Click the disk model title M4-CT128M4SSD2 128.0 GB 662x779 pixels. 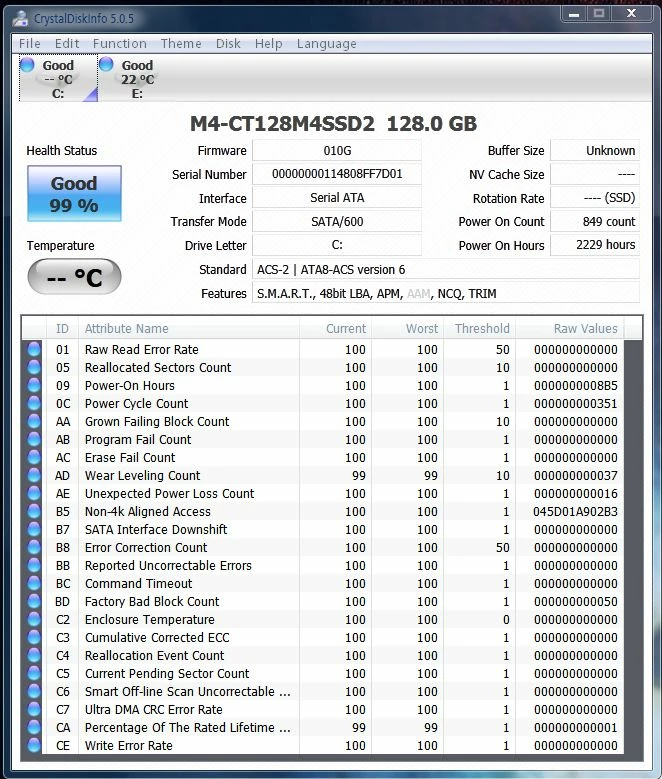tap(333, 124)
